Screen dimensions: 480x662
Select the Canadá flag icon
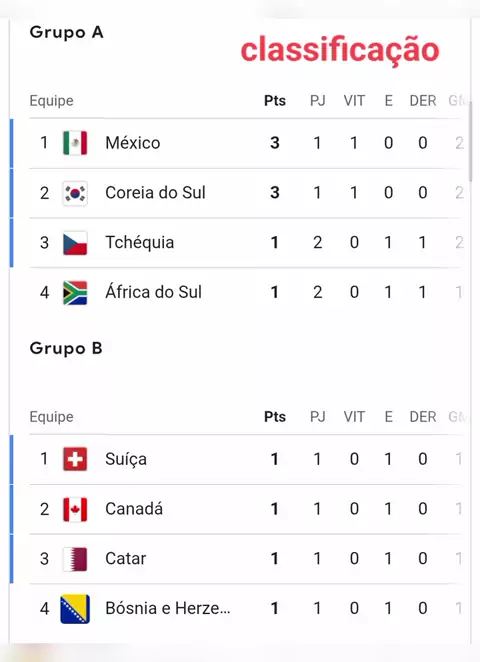click(75, 509)
